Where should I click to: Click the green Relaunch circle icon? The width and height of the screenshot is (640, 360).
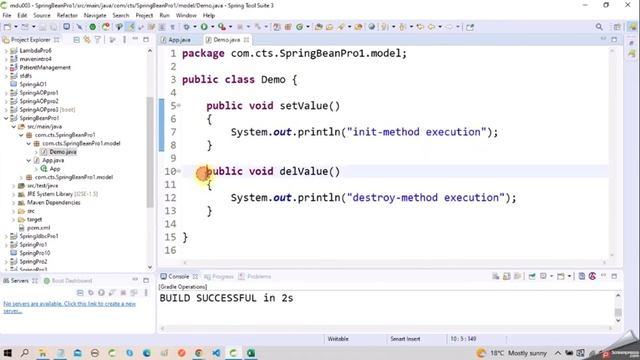(93, 27)
